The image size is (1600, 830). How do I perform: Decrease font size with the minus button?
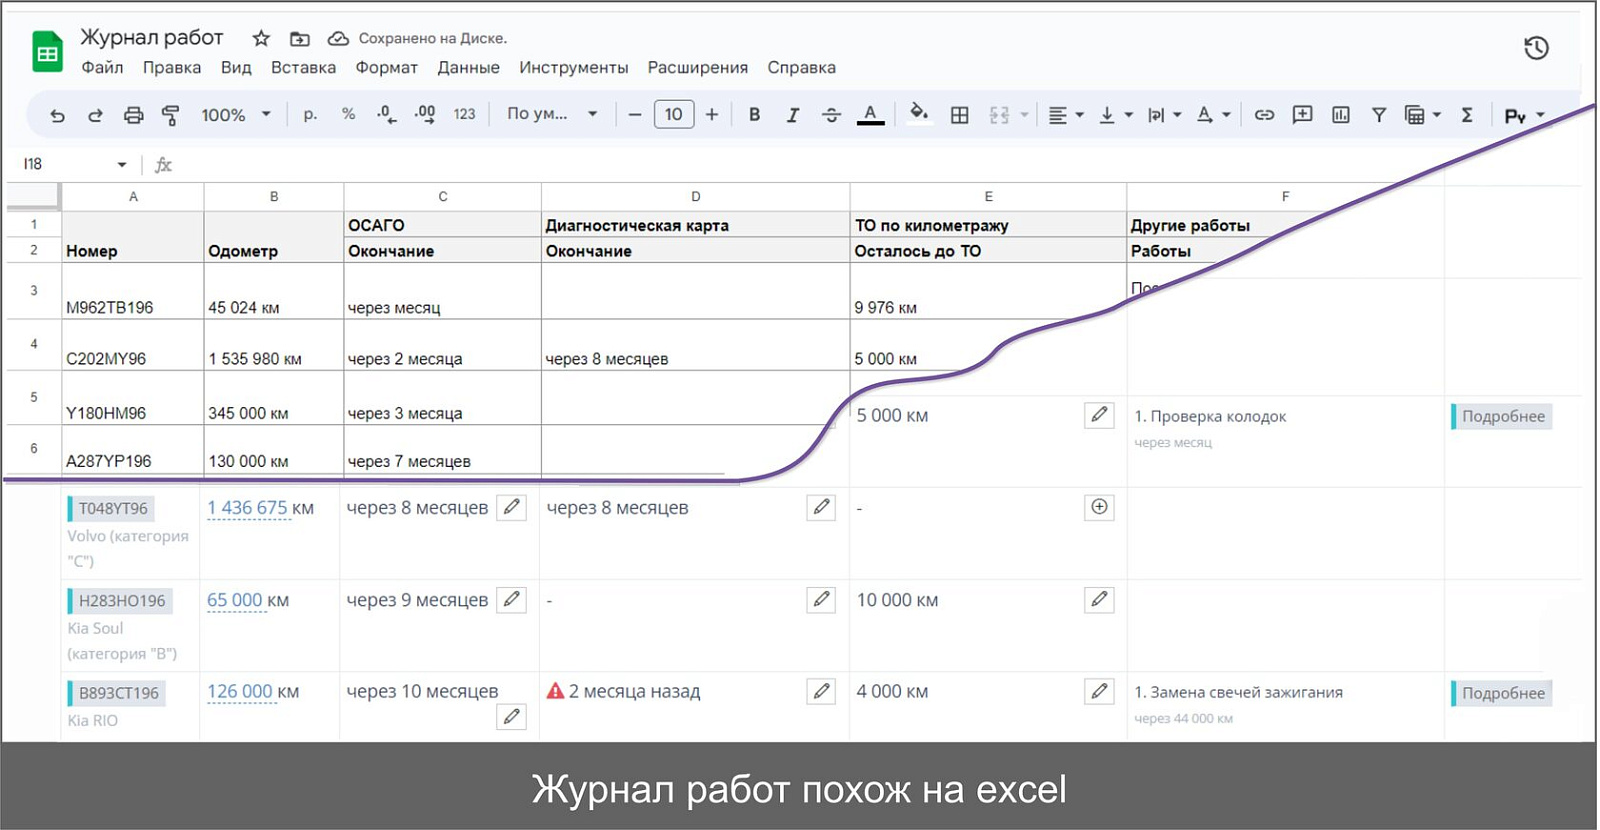pyautogui.click(x=634, y=114)
